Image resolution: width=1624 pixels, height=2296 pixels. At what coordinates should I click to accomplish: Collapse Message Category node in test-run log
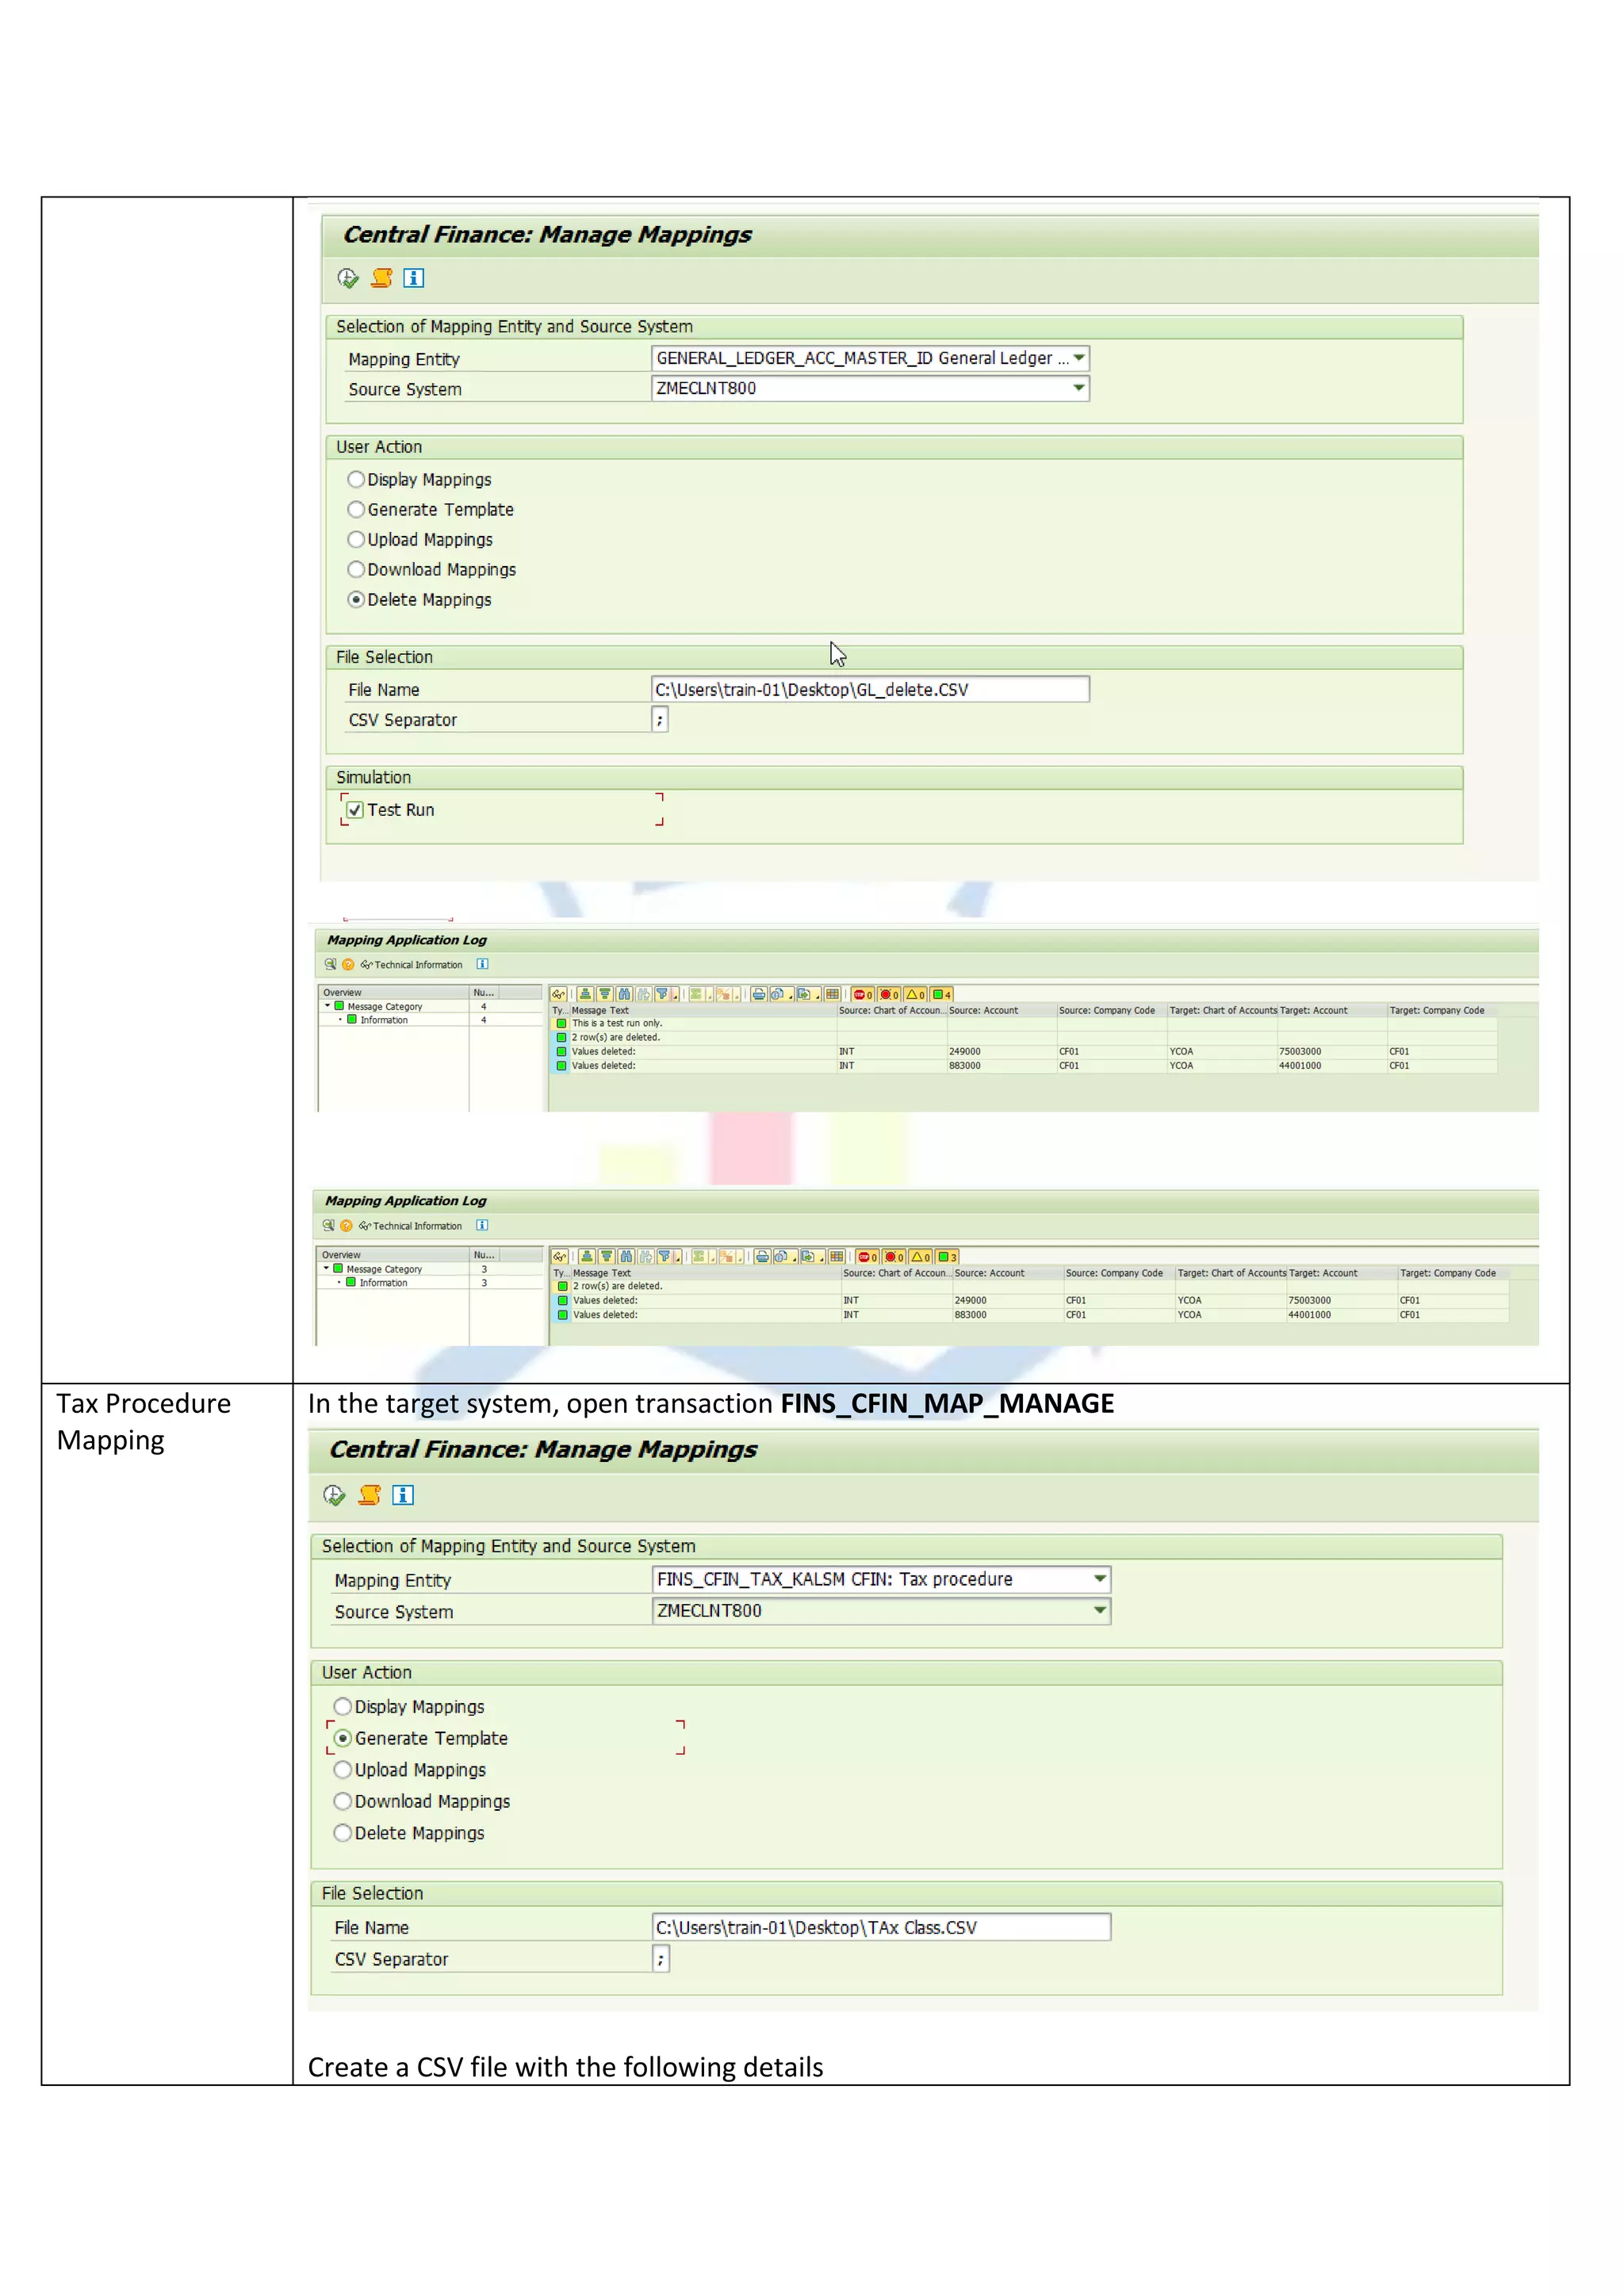tap(327, 1006)
